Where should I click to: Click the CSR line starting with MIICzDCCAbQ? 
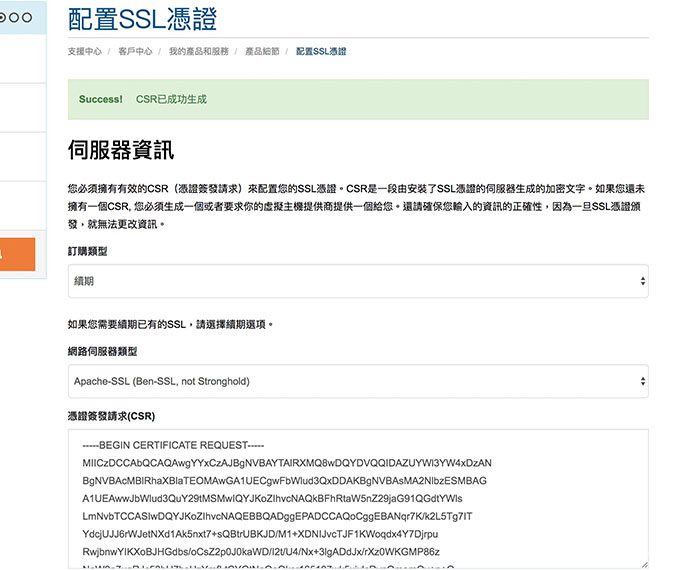(287, 463)
